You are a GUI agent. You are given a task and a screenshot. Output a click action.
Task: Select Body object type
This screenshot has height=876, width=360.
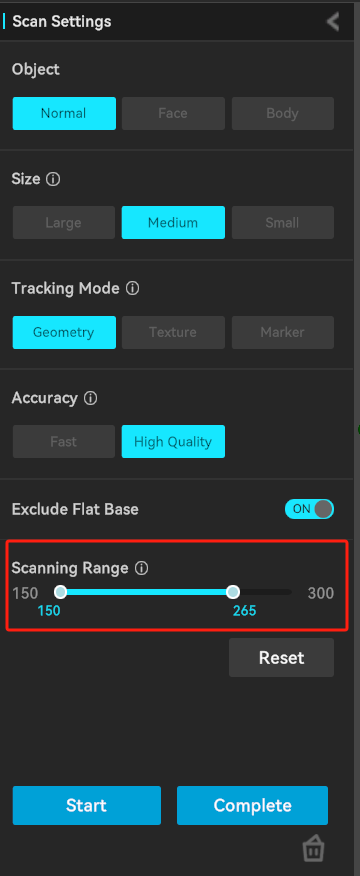283,113
